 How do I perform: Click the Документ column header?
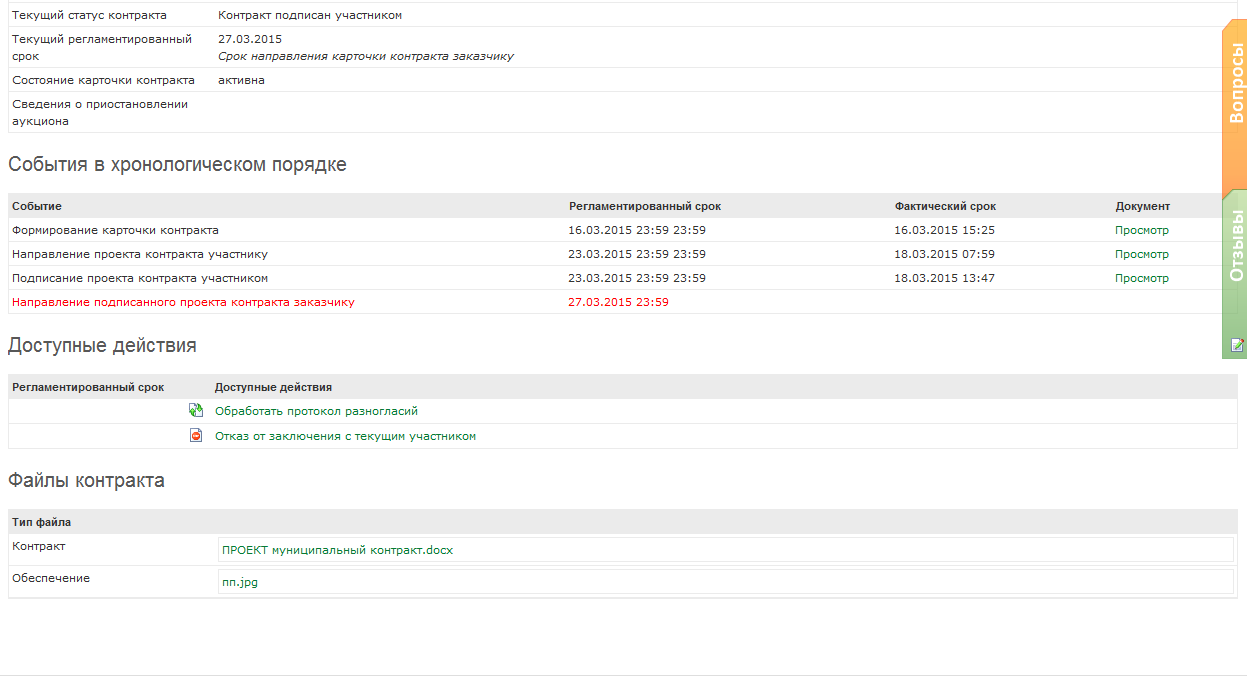[x=1142, y=206]
